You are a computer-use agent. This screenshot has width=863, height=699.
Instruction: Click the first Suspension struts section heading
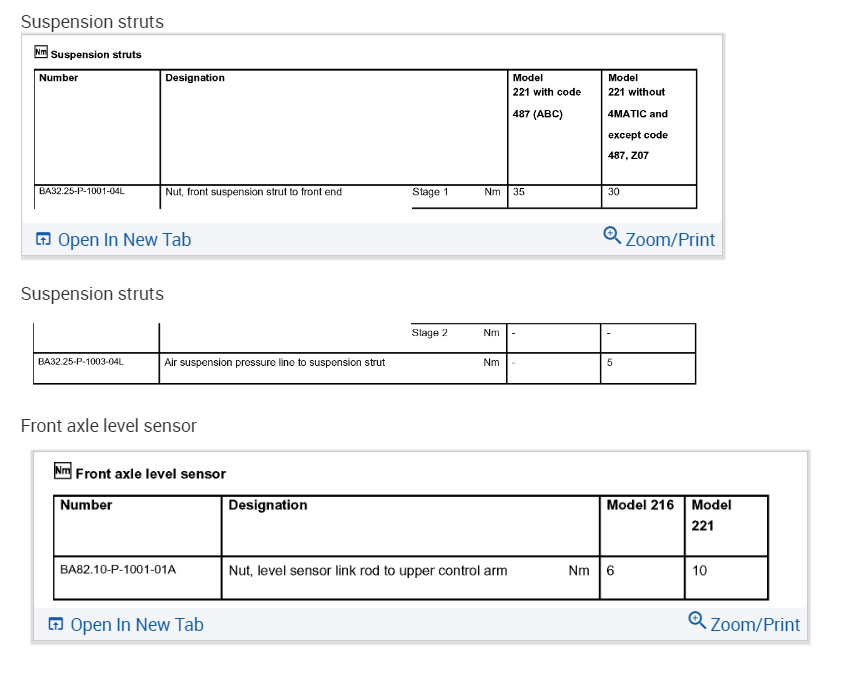(x=92, y=21)
